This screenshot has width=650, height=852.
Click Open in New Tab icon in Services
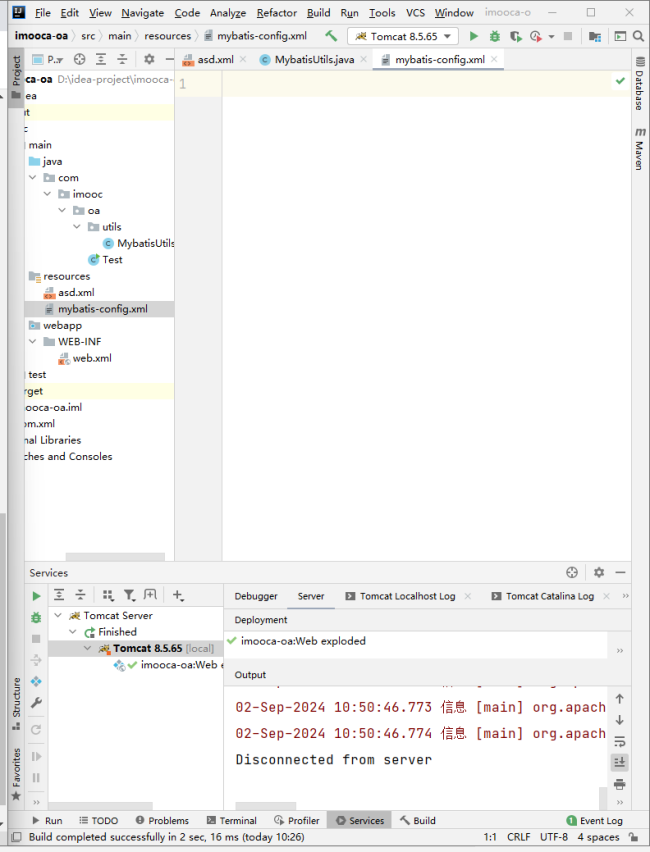click(150, 595)
